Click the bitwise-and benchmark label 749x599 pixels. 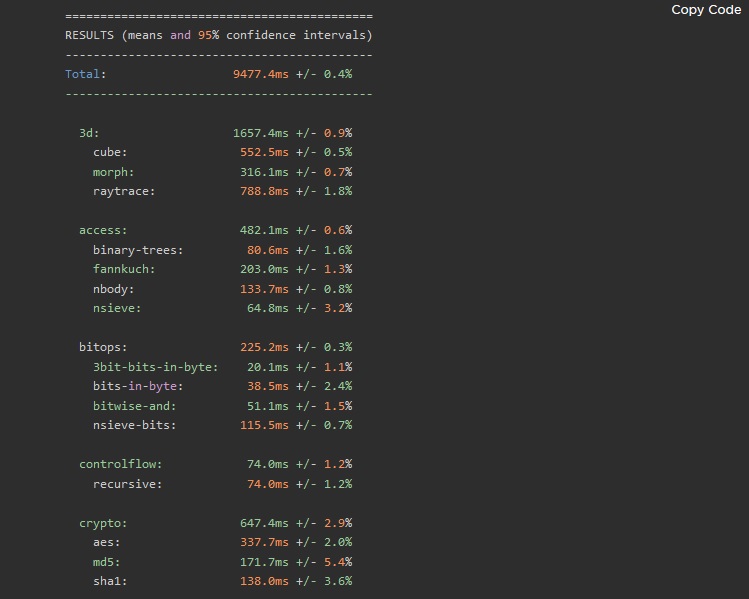point(135,406)
